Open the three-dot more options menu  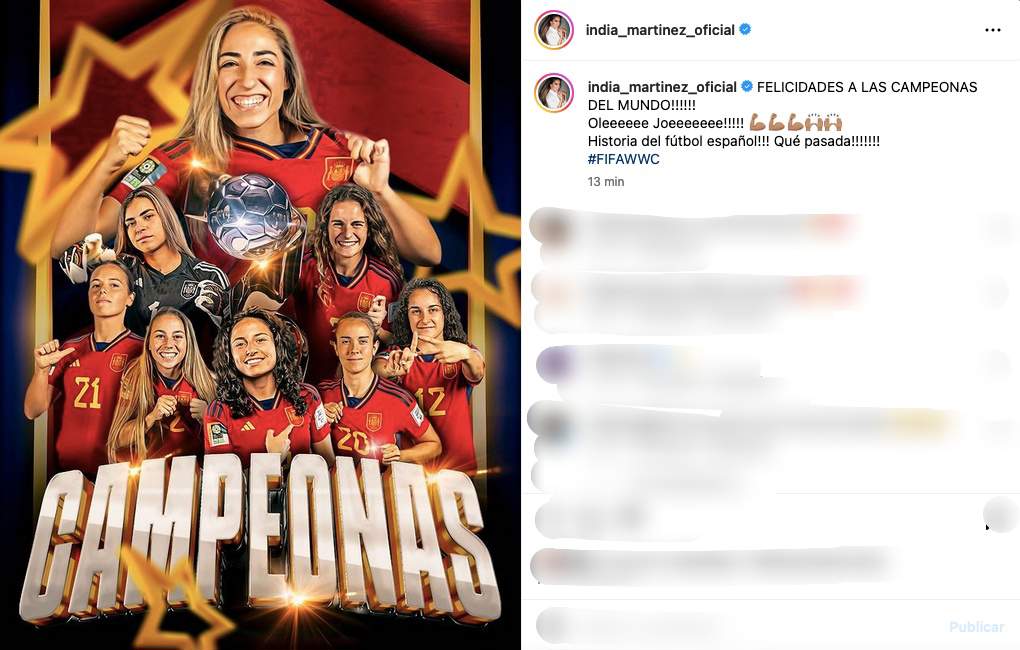coord(992,30)
